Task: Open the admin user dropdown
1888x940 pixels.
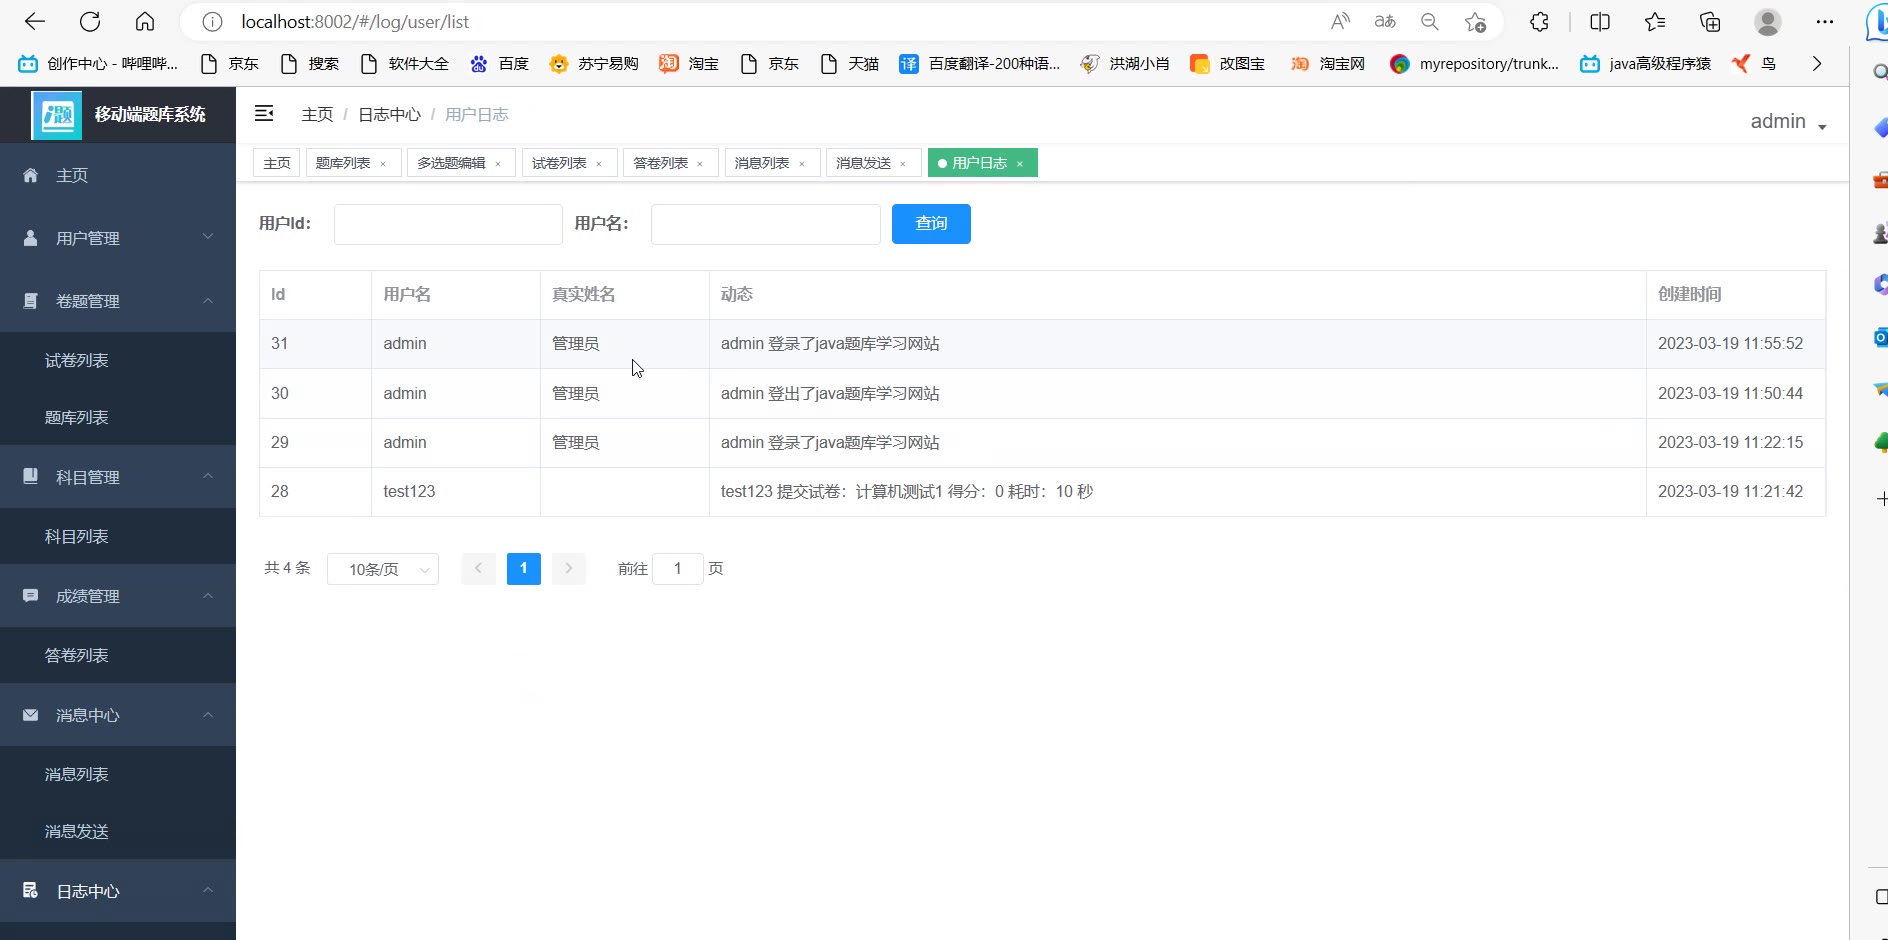Action: 1787,122
